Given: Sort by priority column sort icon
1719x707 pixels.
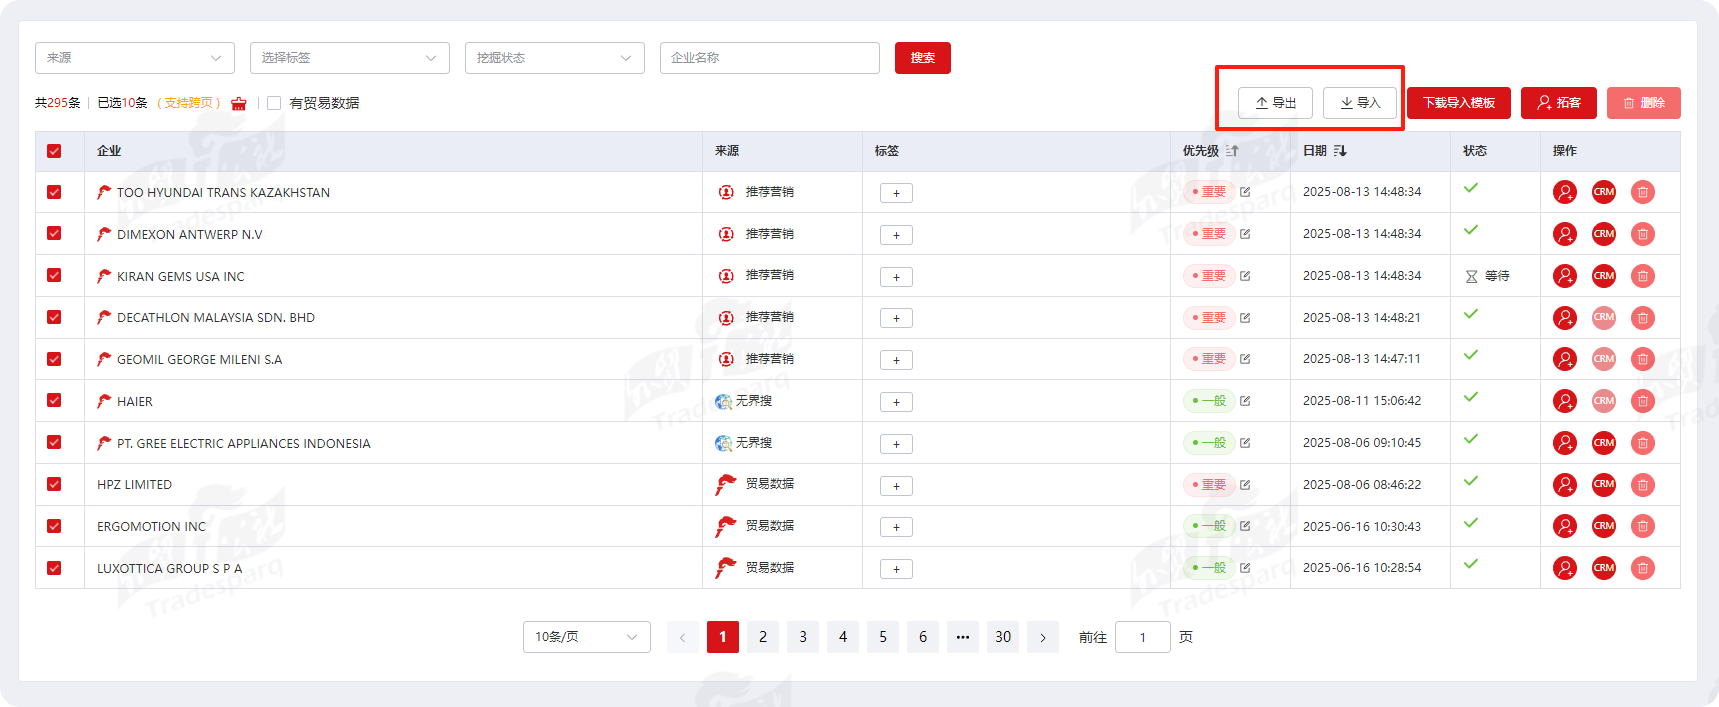Looking at the screenshot, I should (x=1232, y=151).
